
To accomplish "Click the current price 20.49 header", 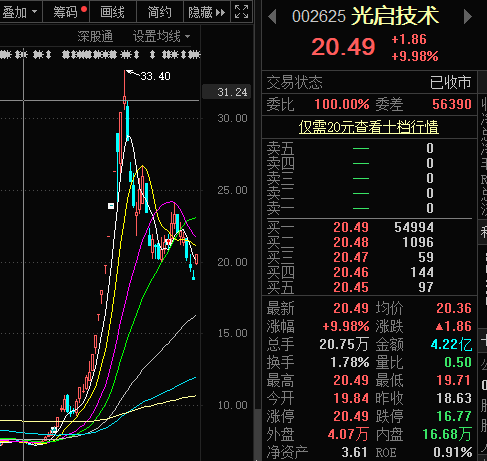I will click(344, 47).
